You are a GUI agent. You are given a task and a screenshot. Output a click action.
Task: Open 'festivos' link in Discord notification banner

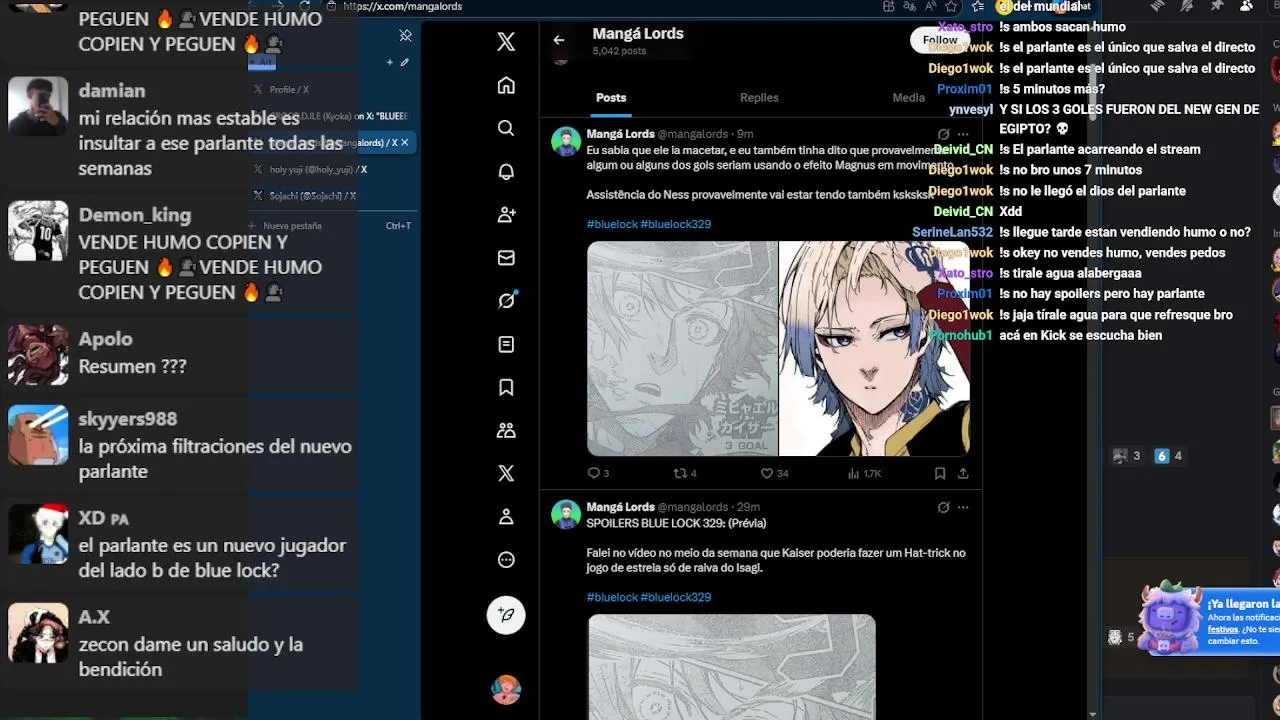click(1223, 629)
